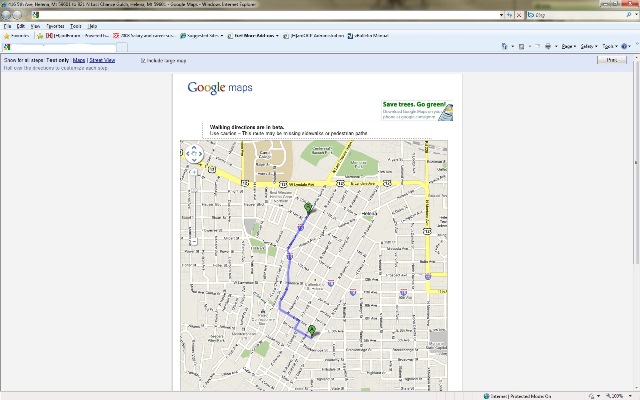Click the address bar input field
This screenshot has height=400, width=640.
pos(268,15)
